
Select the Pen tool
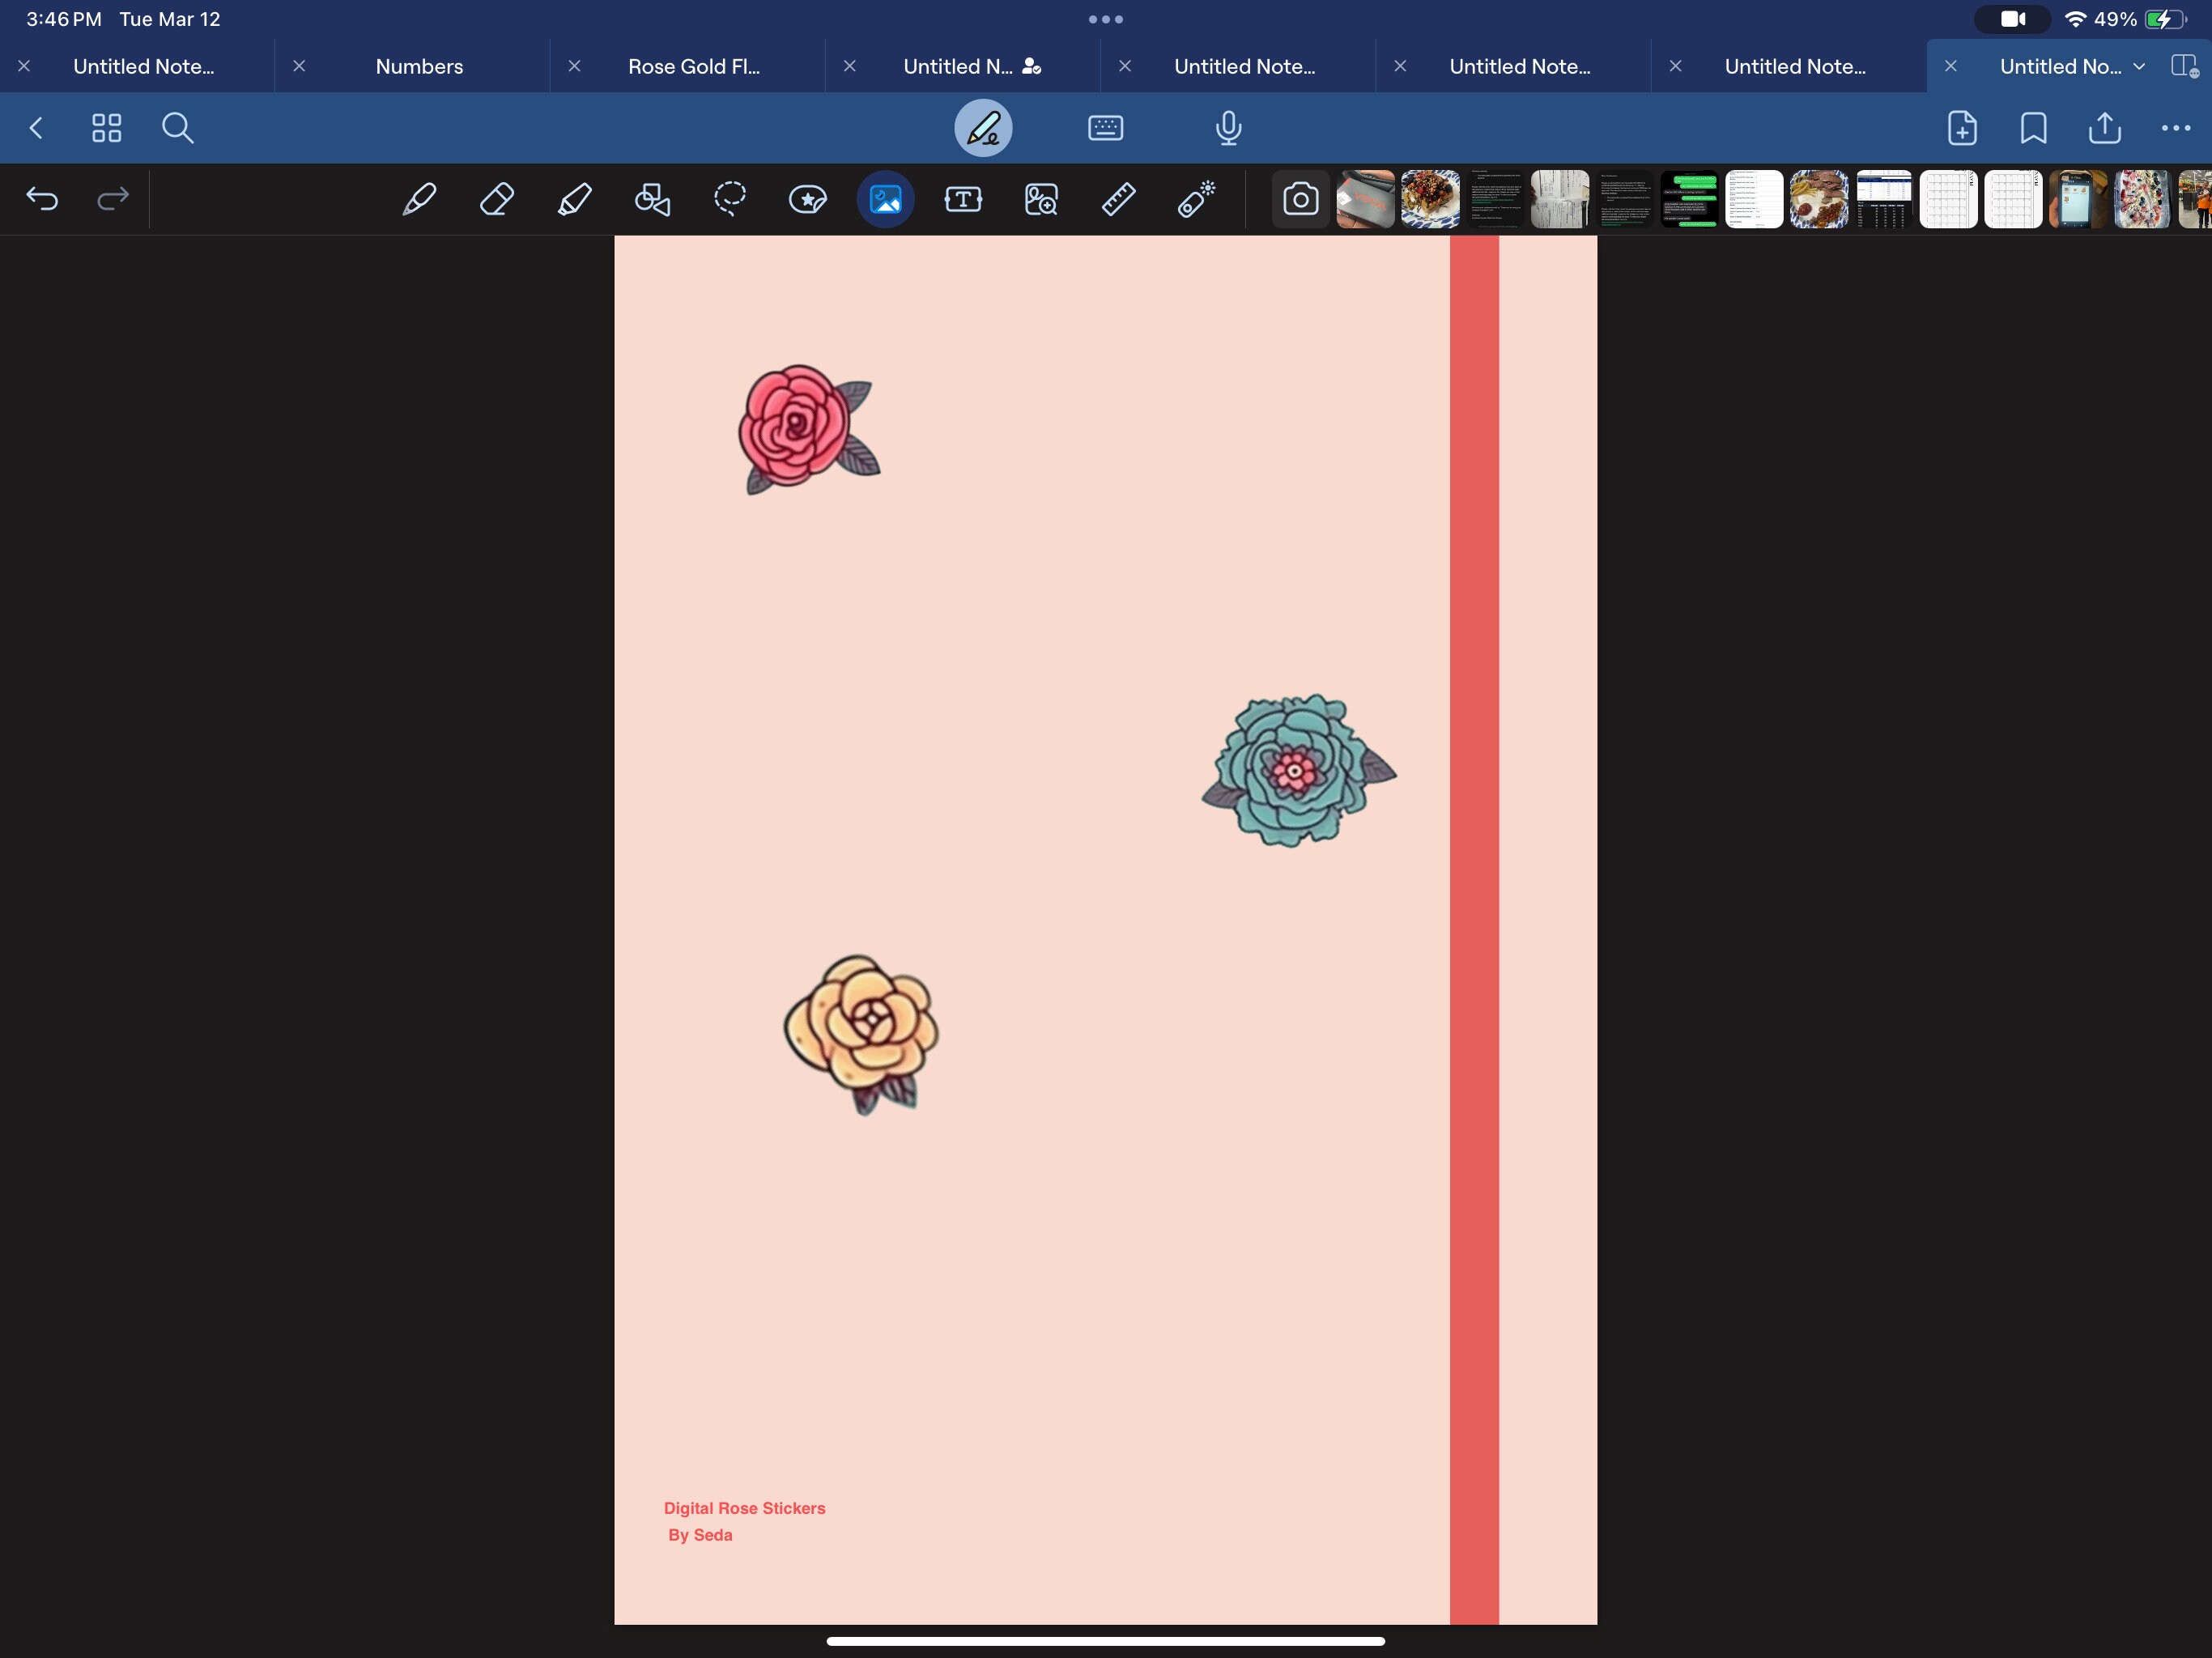[419, 199]
